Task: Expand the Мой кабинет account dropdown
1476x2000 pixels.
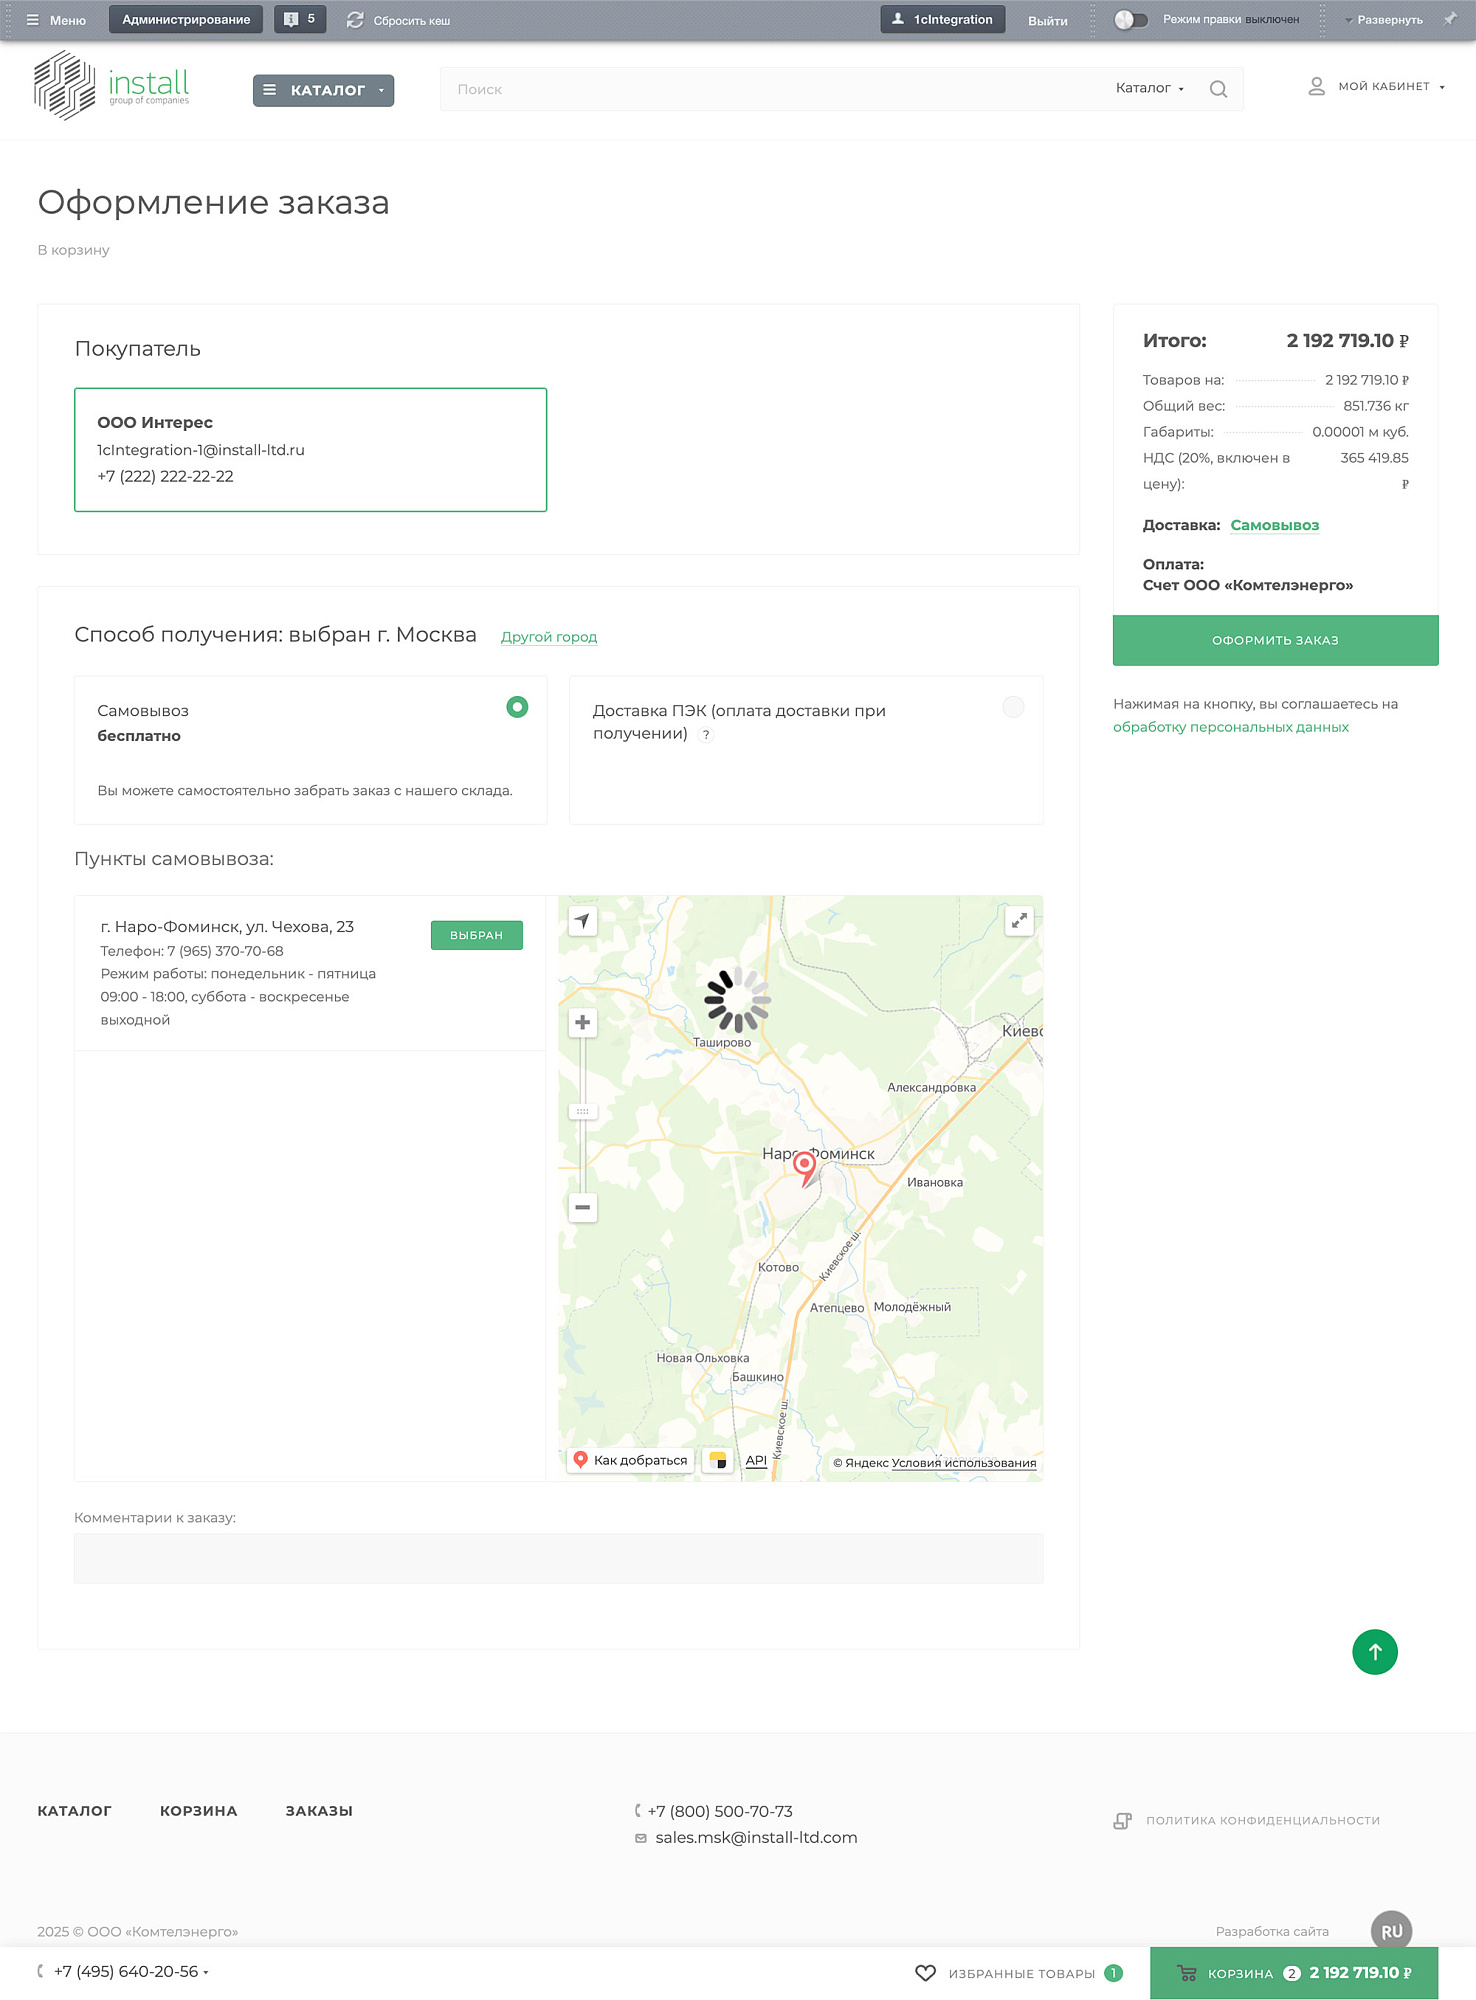Action: (x=1376, y=87)
